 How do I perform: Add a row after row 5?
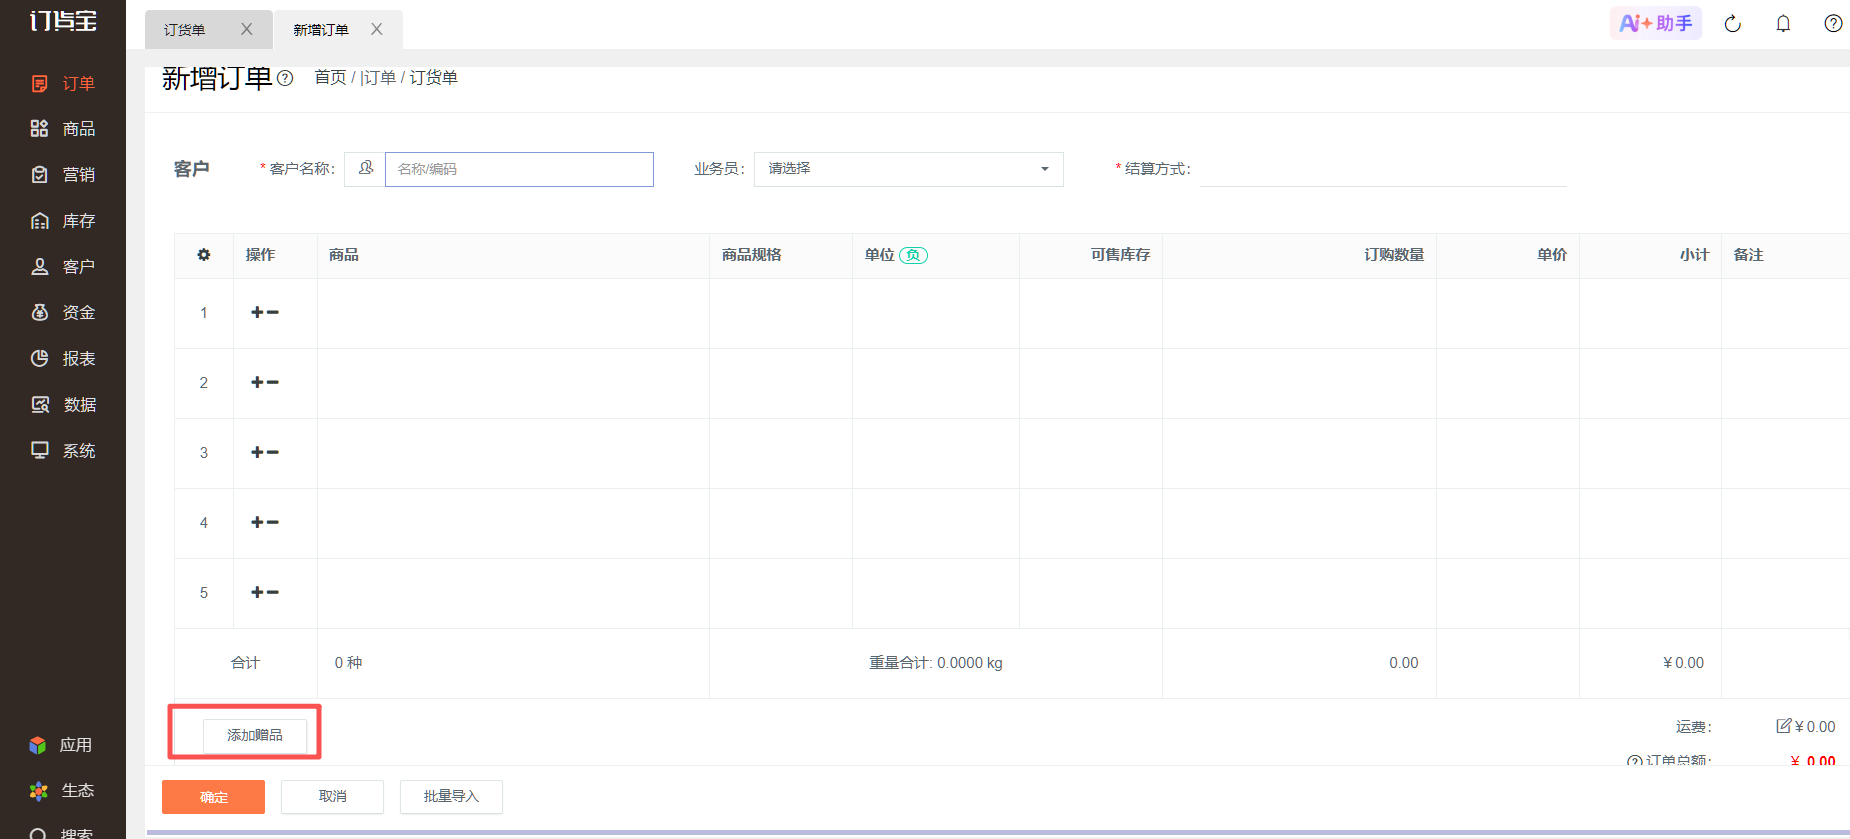[257, 593]
